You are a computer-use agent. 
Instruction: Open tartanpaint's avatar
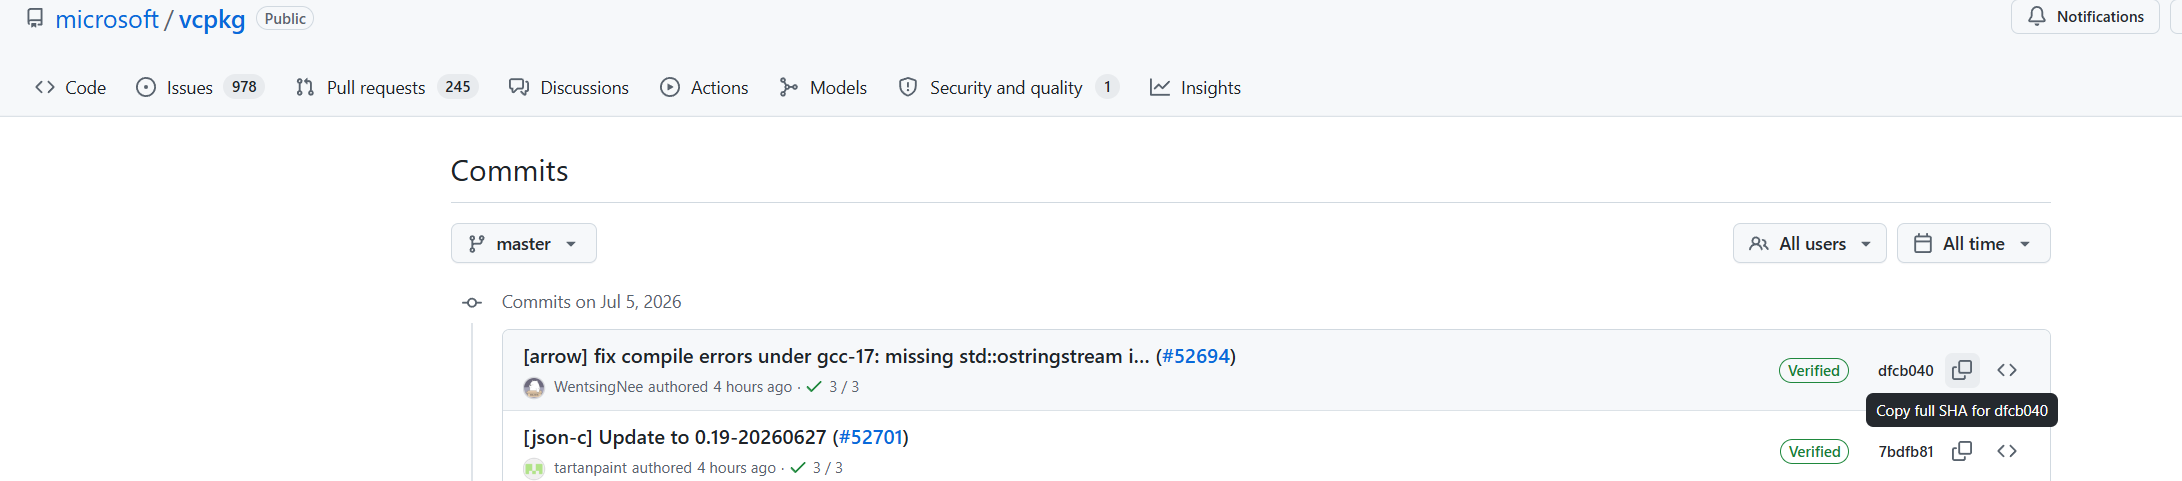[534, 468]
